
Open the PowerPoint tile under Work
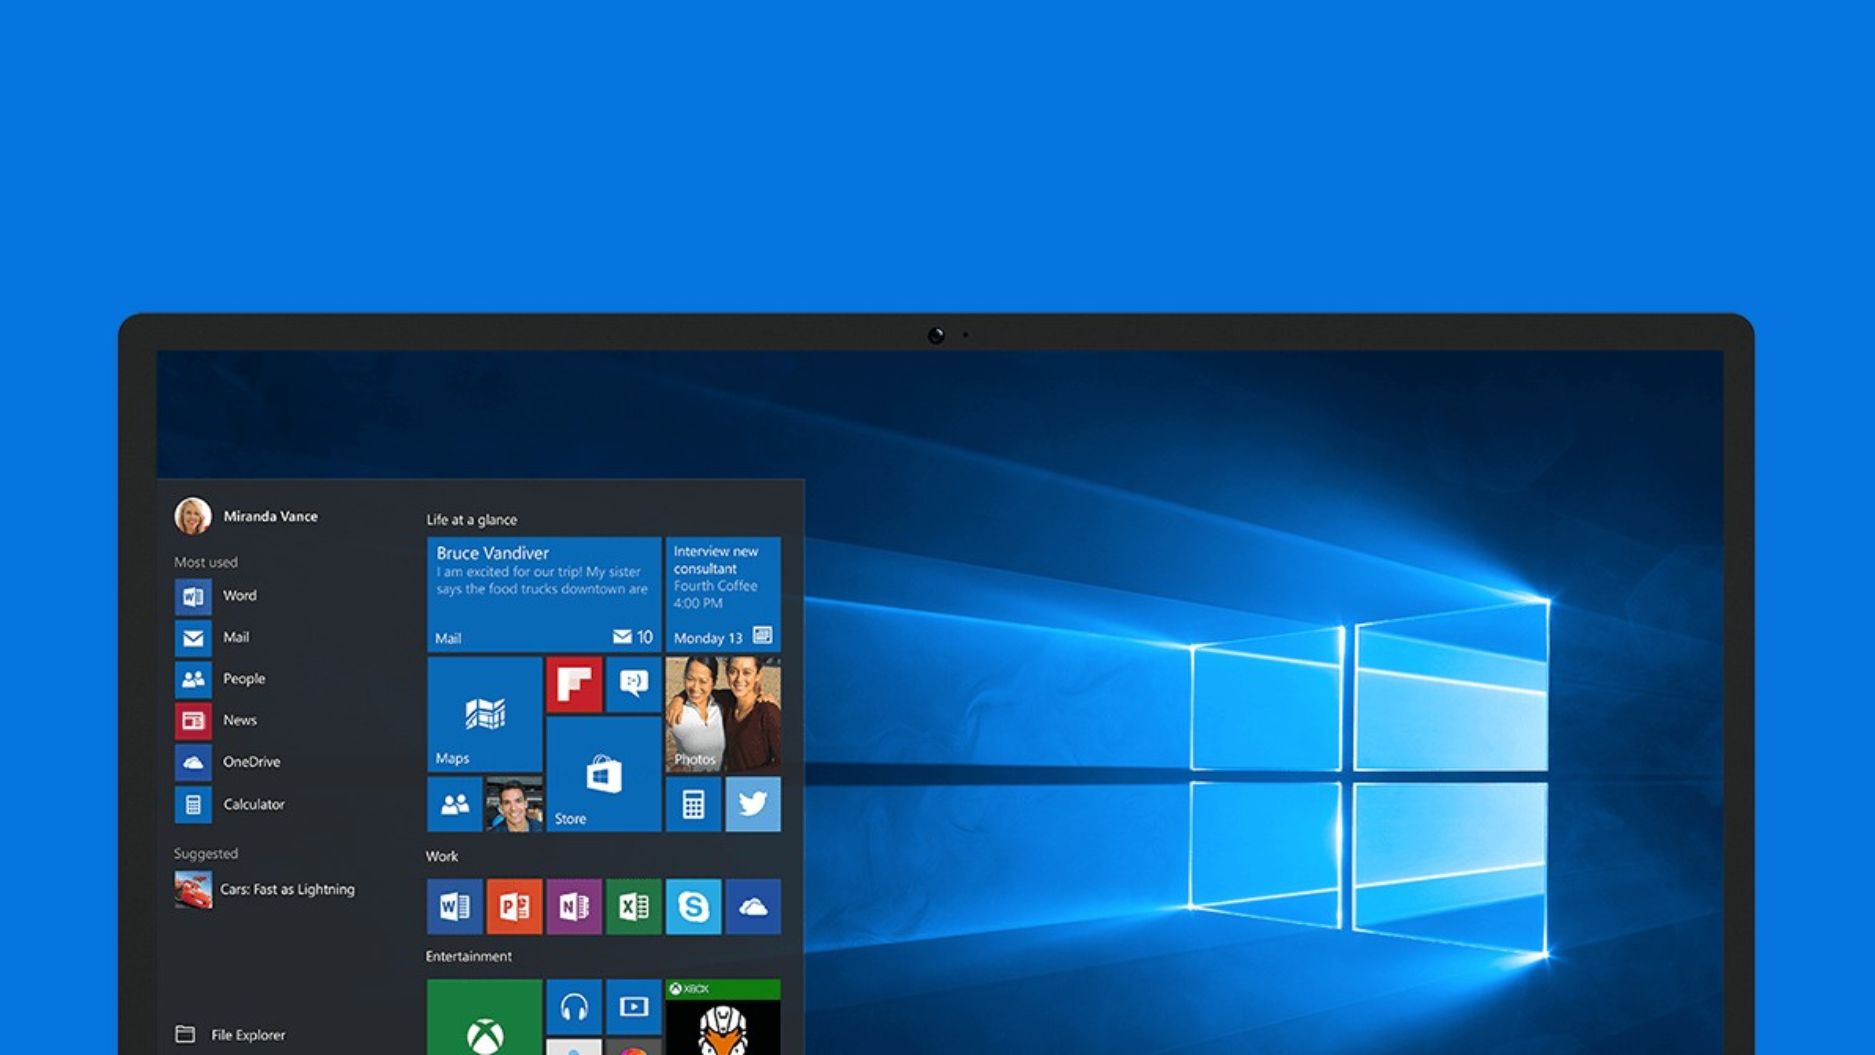[x=513, y=907]
